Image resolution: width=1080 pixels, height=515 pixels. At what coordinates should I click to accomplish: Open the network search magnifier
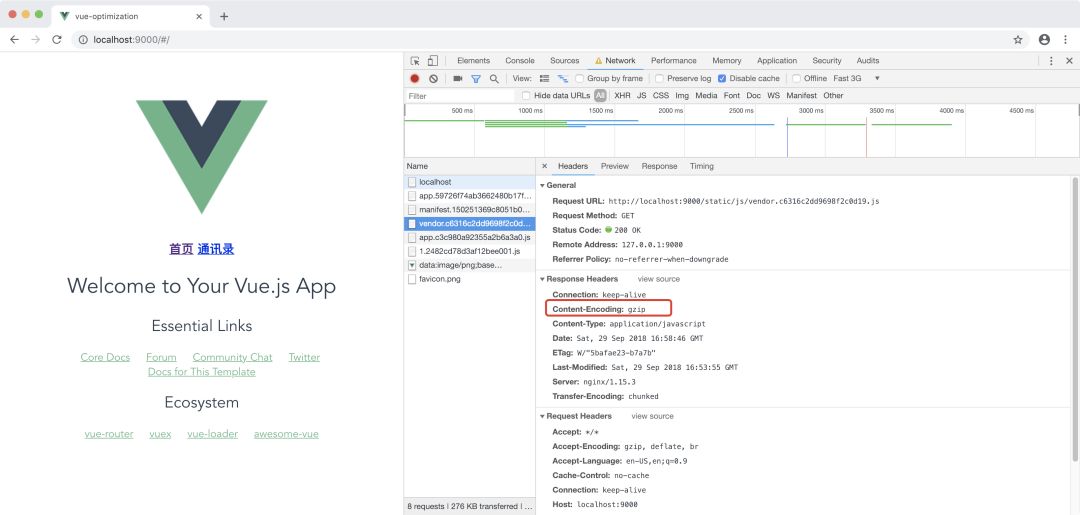(494, 78)
